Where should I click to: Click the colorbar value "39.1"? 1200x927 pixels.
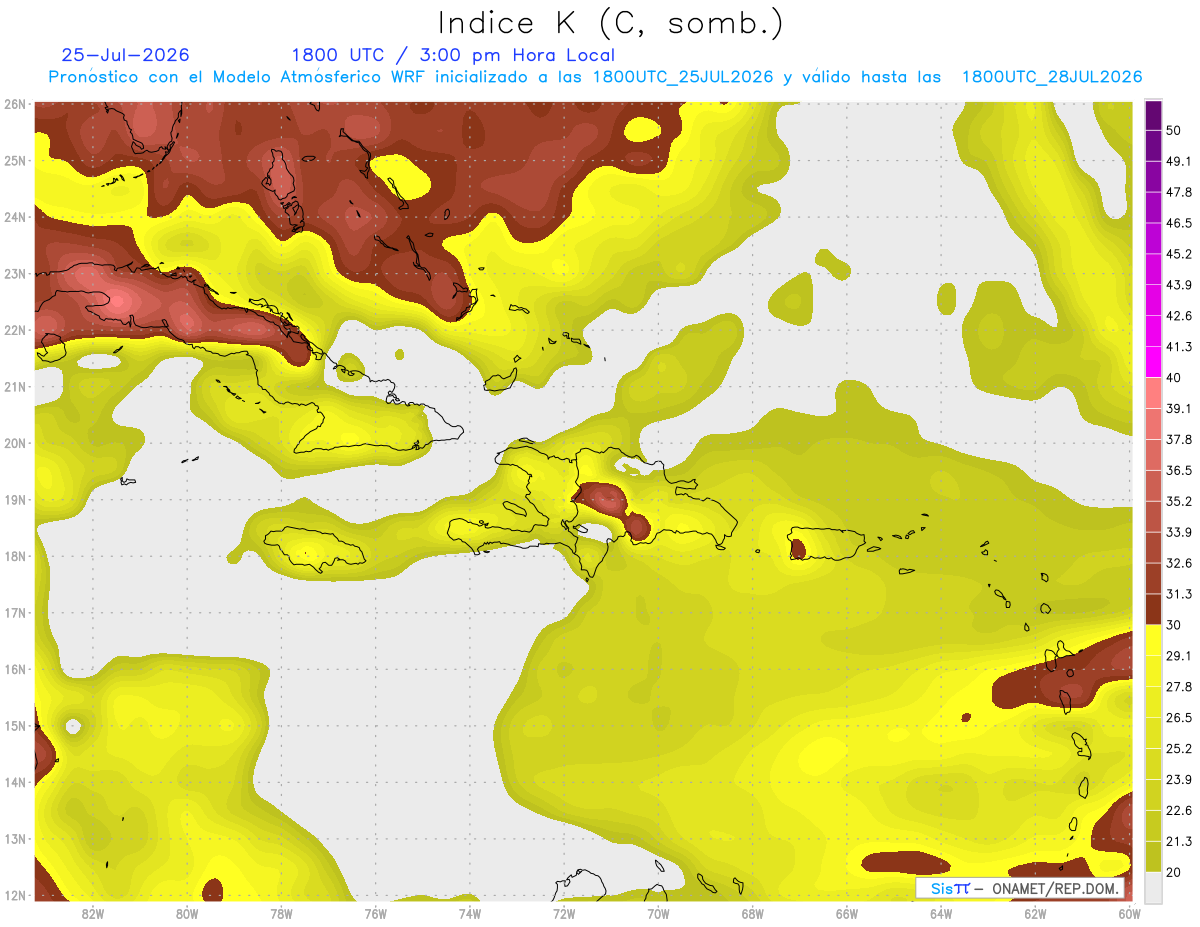tap(1179, 408)
